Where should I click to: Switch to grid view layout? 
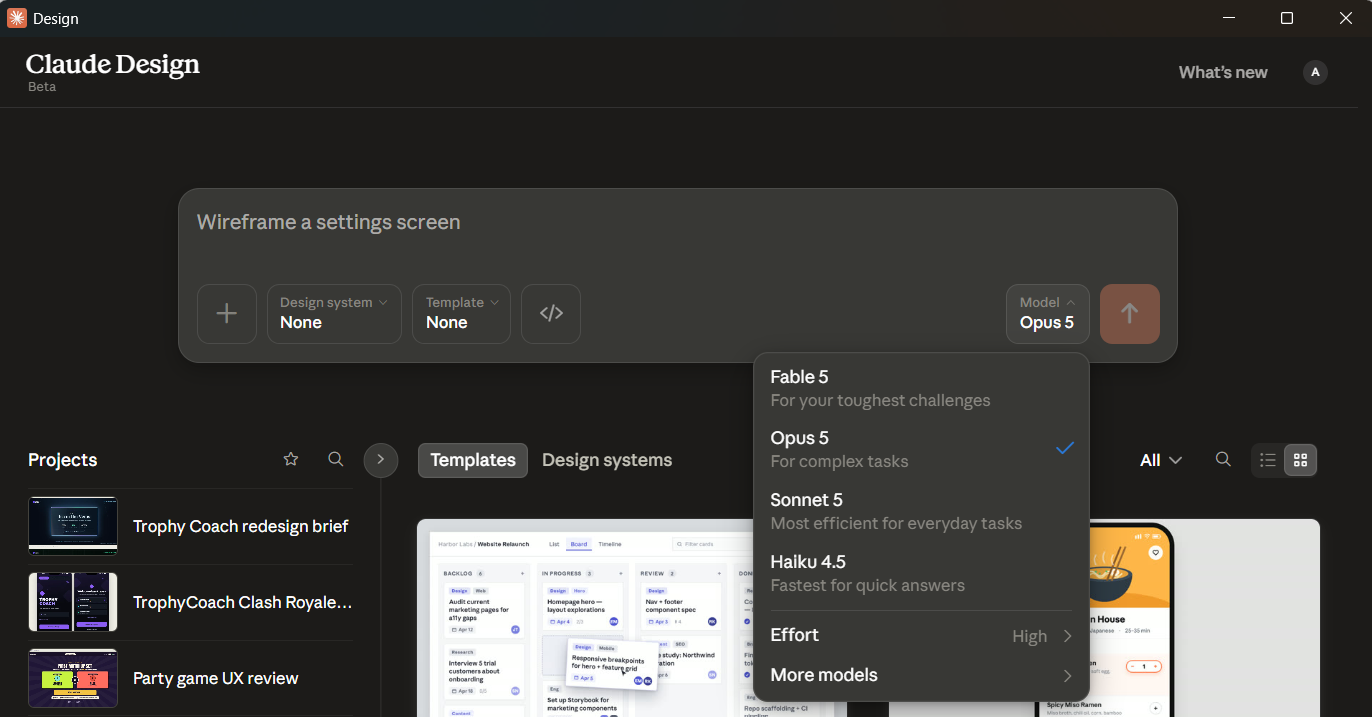tap(1300, 460)
